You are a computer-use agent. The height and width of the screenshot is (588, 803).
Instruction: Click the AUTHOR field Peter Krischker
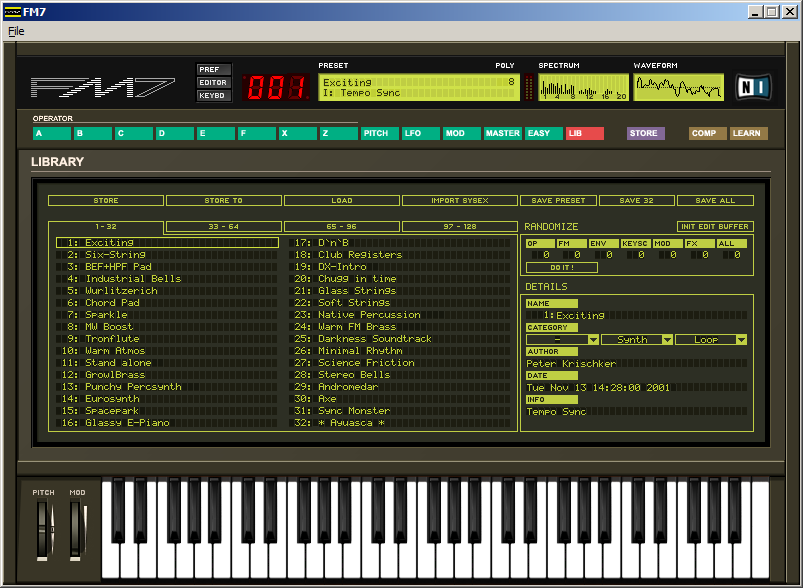(637, 364)
